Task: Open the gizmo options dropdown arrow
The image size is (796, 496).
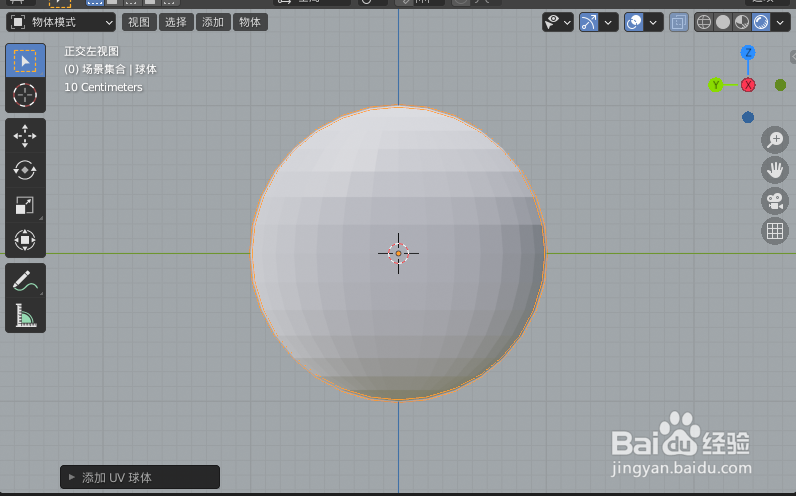Action: coord(608,22)
